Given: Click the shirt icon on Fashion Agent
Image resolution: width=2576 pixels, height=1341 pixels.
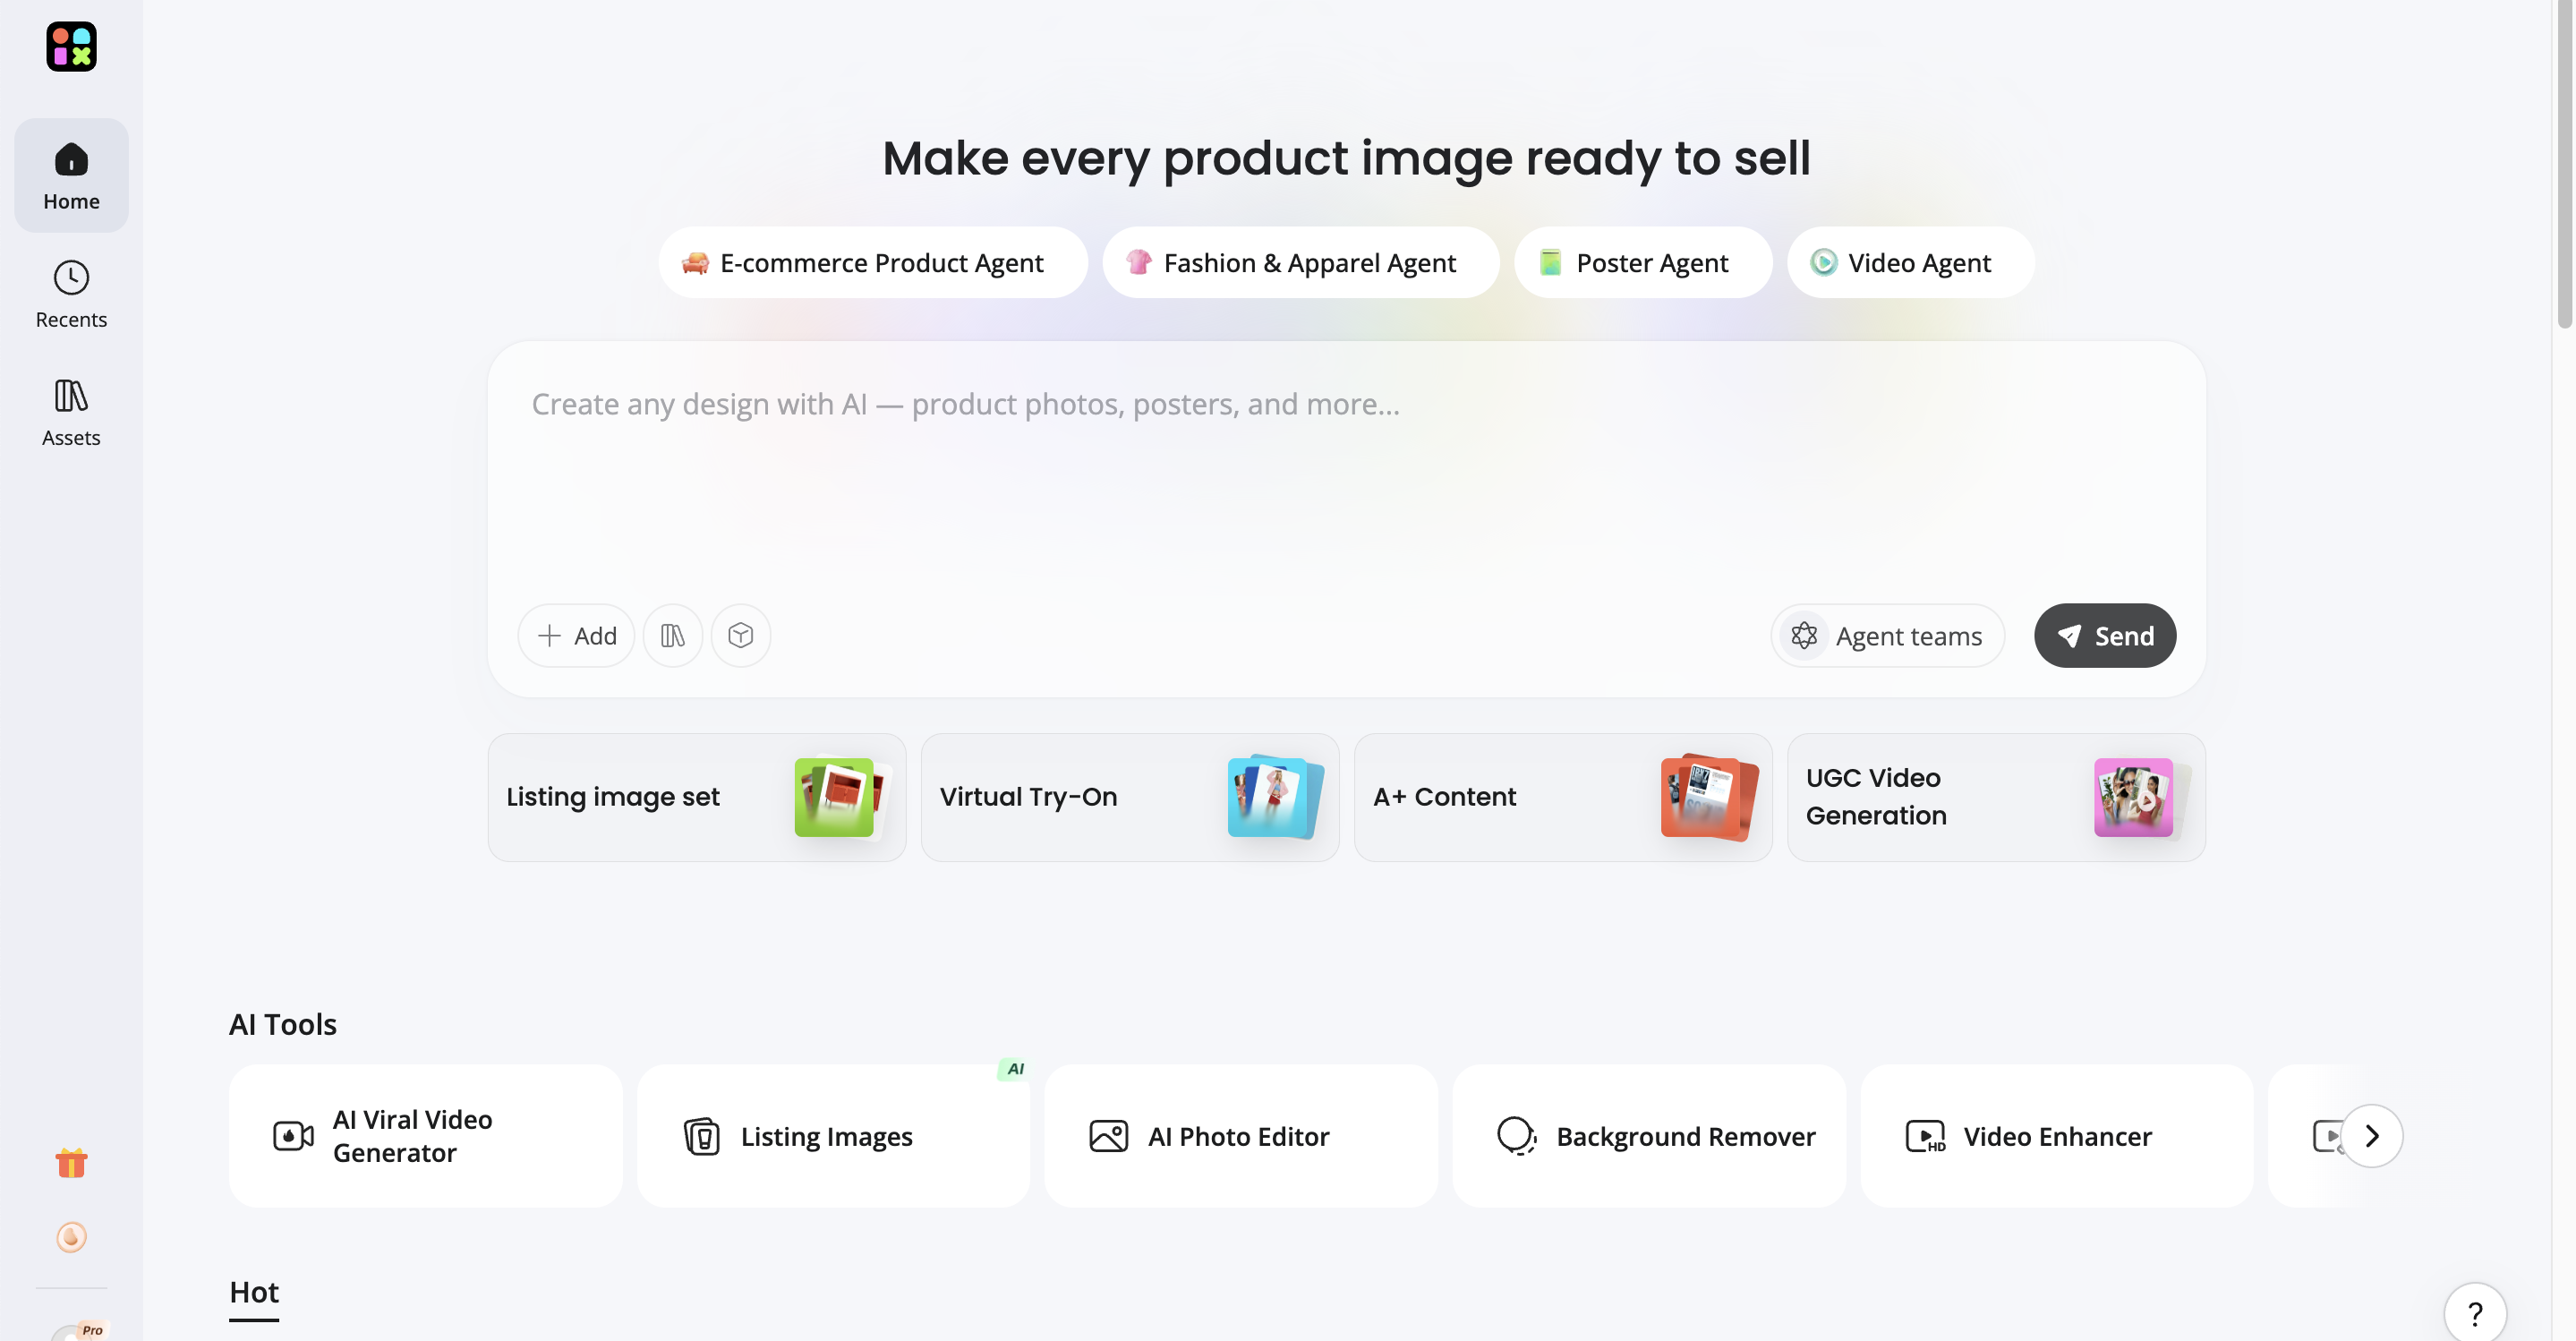Looking at the screenshot, I should click(x=1138, y=262).
